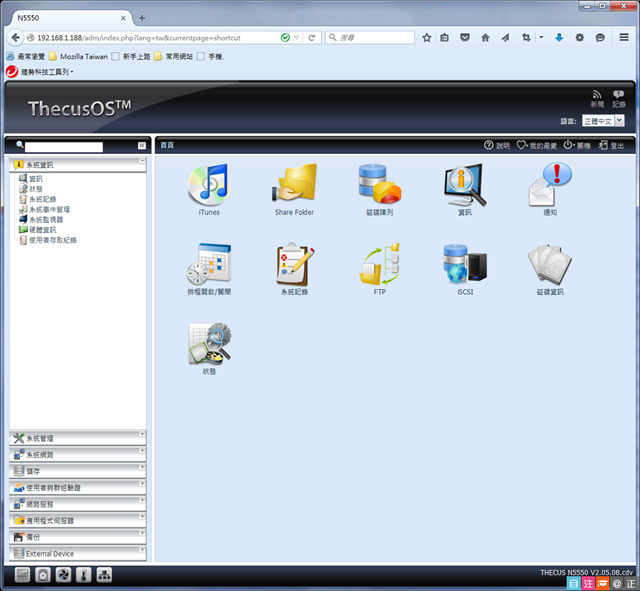Open the 語言 language dropdown arrow
The image size is (640, 591).
click(619, 121)
